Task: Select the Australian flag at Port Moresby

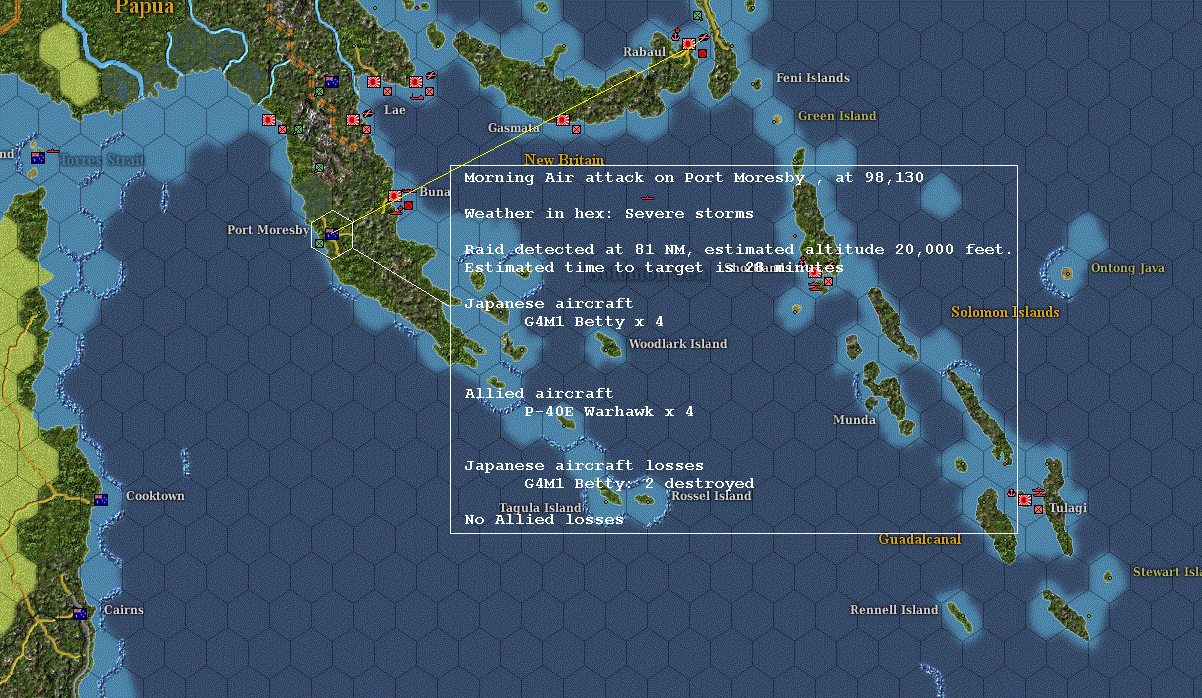Action: point(332,234)
